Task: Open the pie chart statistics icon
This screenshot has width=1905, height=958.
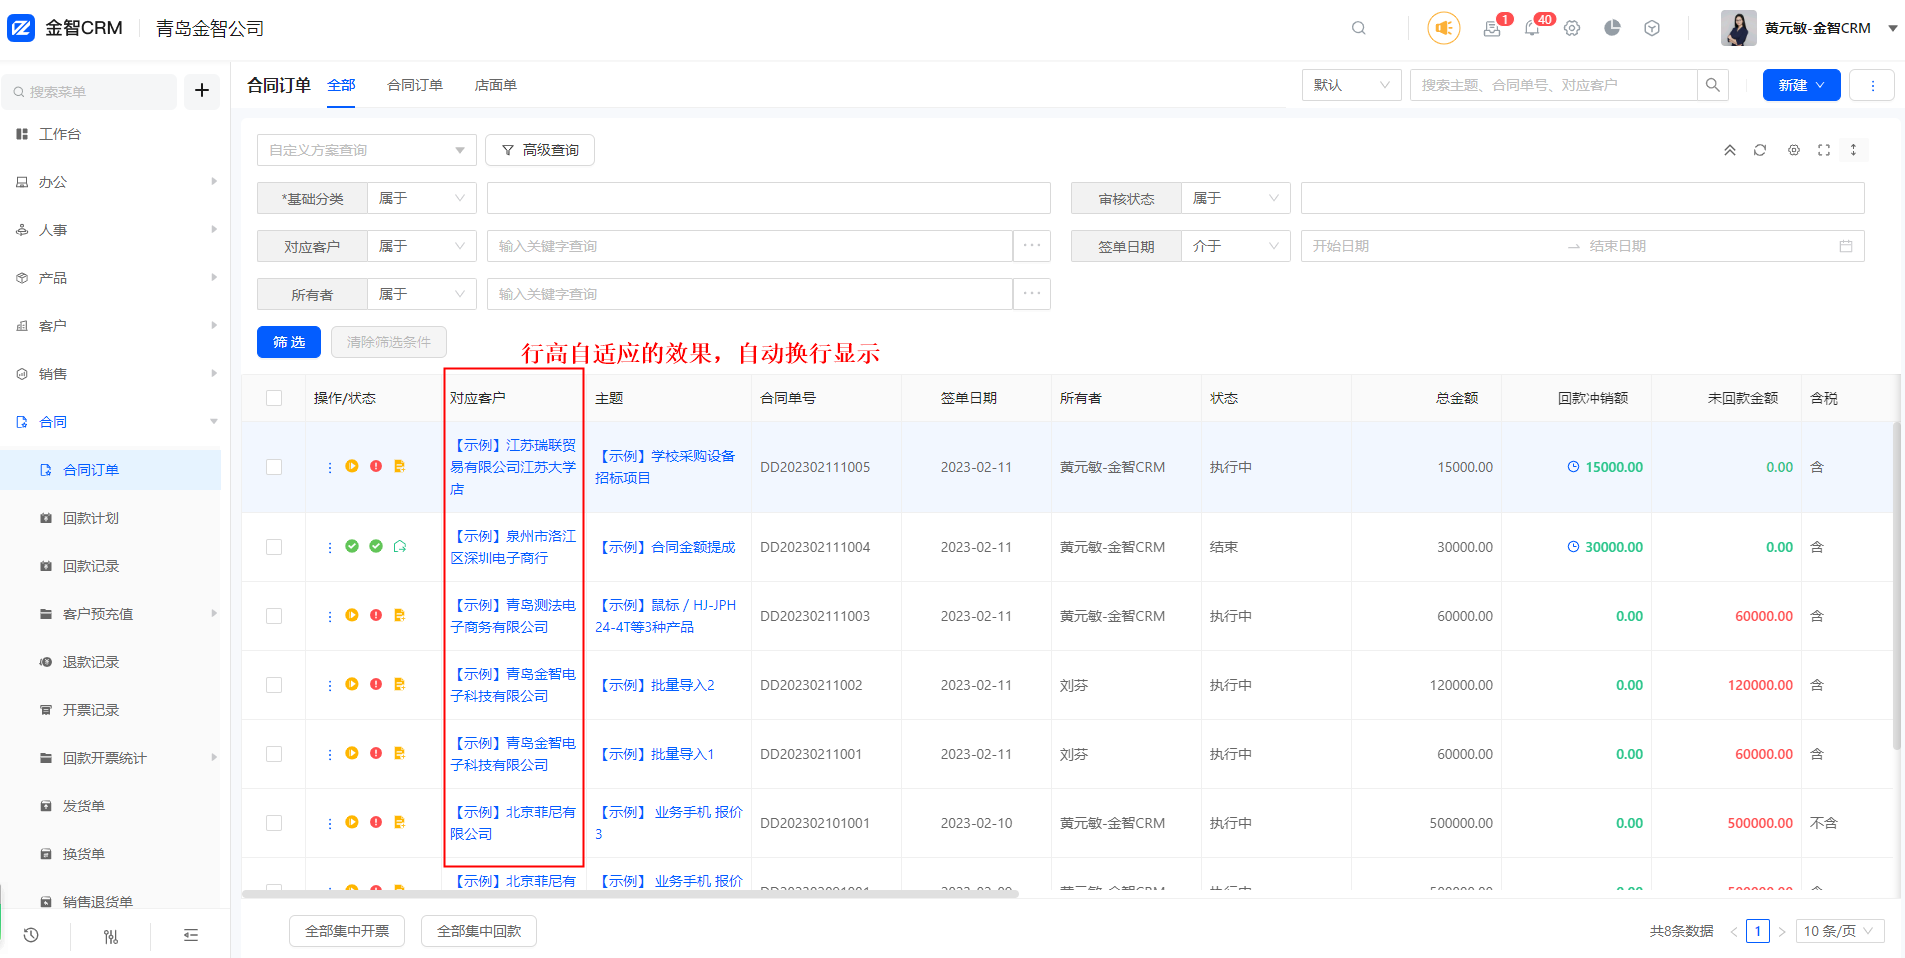Action: point(1612,28)
